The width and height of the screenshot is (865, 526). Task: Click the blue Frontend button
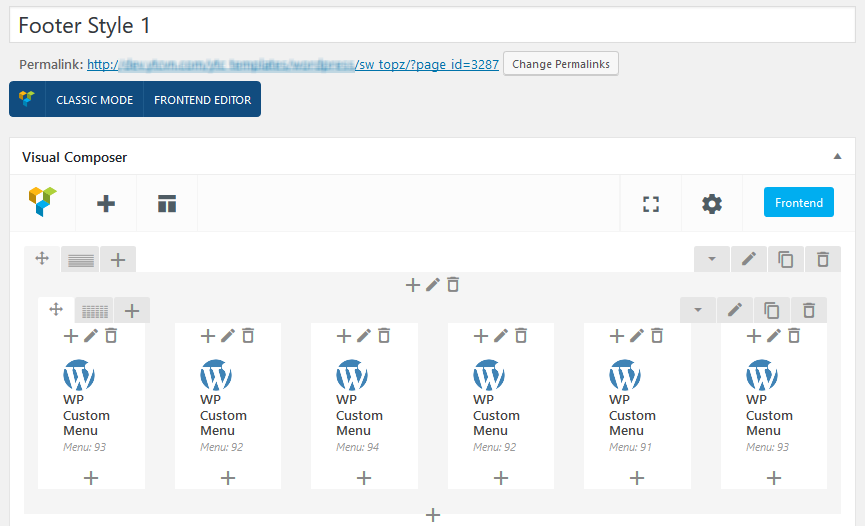pyautogui.click(x=799, y=202)
